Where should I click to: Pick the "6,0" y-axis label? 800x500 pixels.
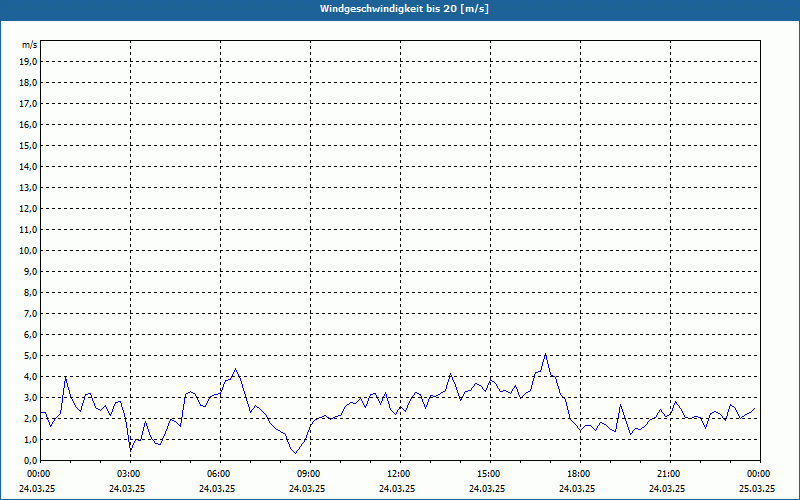coord(30,334)
